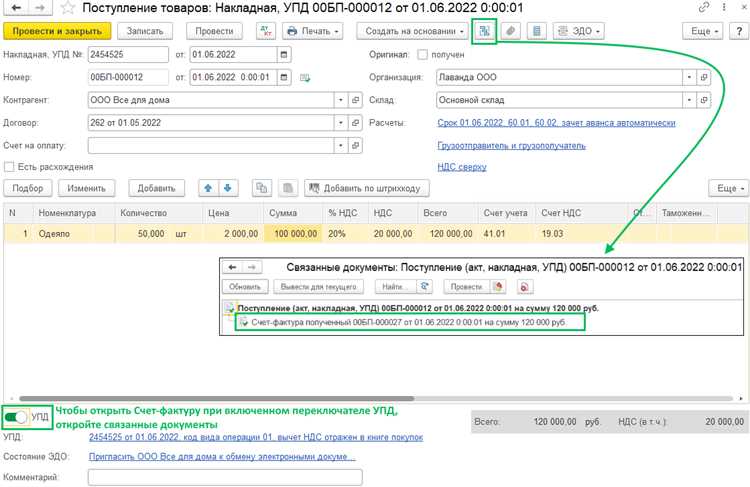Image resolution: width=750 pixels, height=487 pixels.
Task: Move table row down with blue arrow
Action: coord(228,188)
